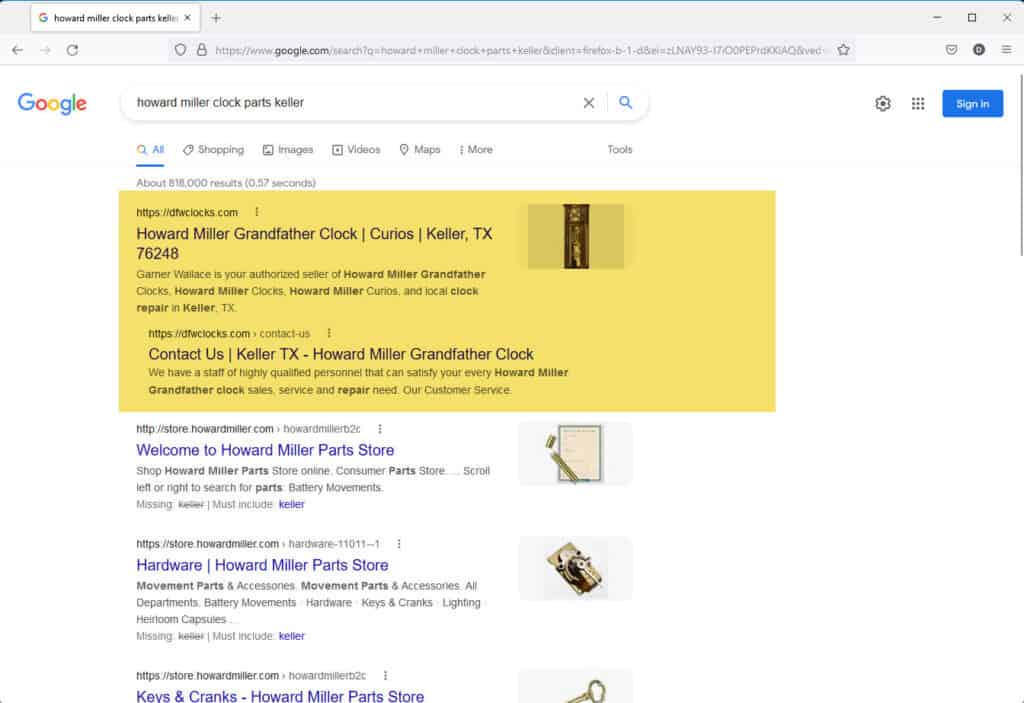Screen dimensions: 1024x703
Task: Open the Firefox account avatar icon
Action: [x=978, y=50]
